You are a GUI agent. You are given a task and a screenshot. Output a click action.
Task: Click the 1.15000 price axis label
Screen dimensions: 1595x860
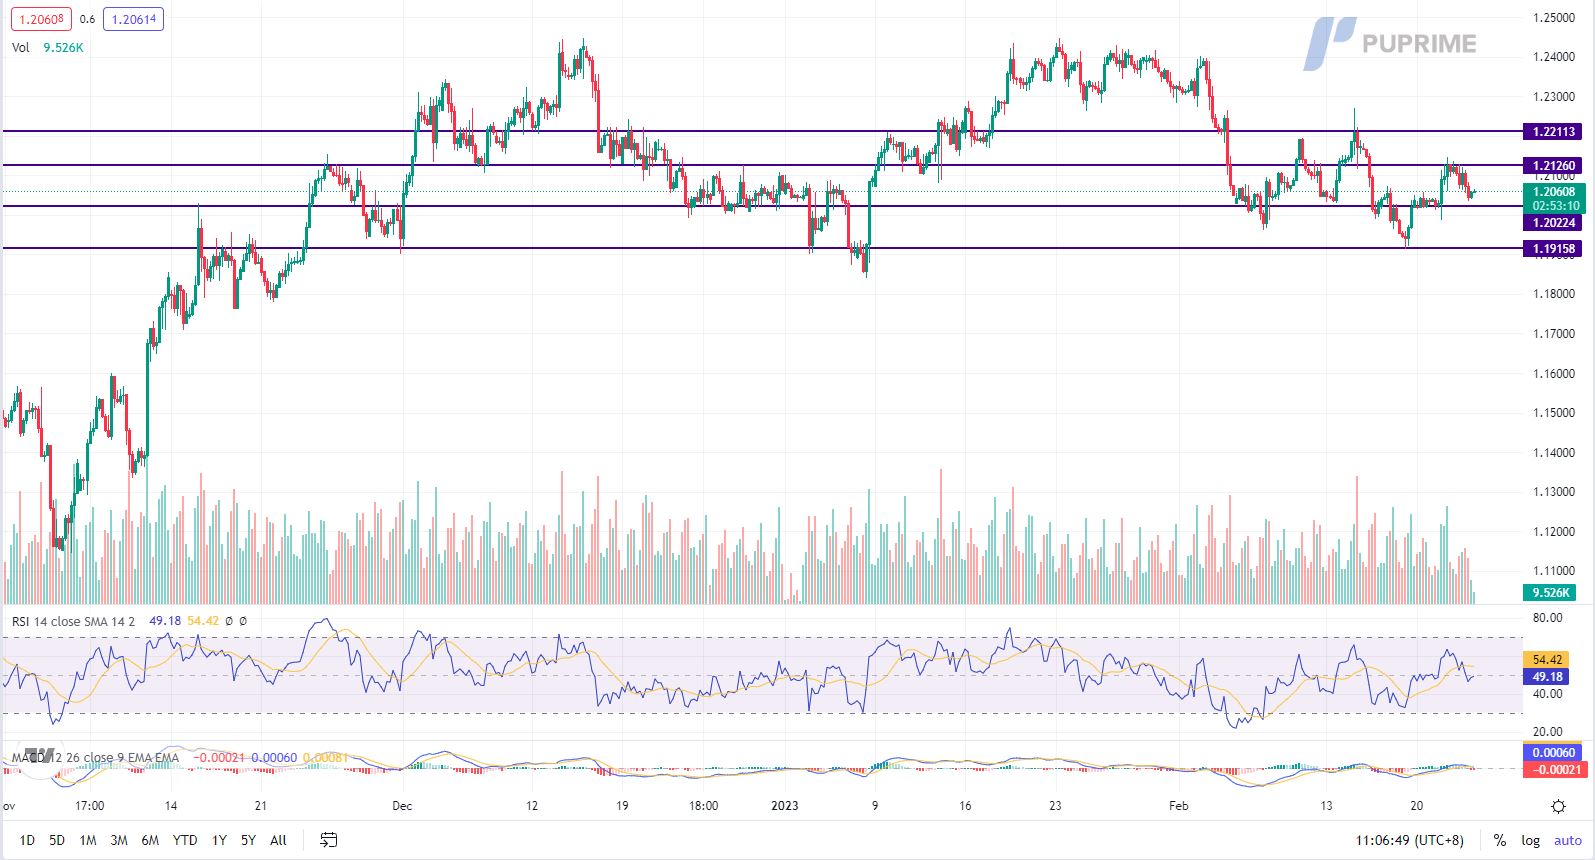(x=1553, y=413)
